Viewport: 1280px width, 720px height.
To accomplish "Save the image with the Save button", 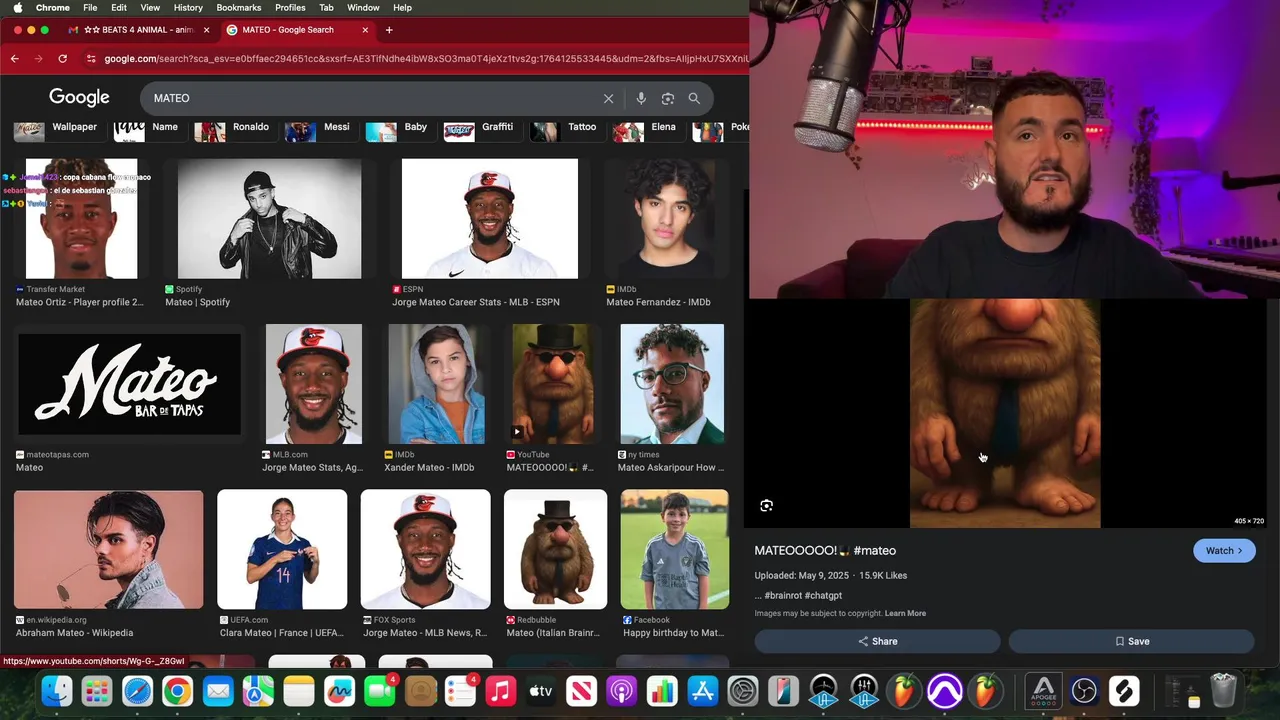I will [1131, 641].
